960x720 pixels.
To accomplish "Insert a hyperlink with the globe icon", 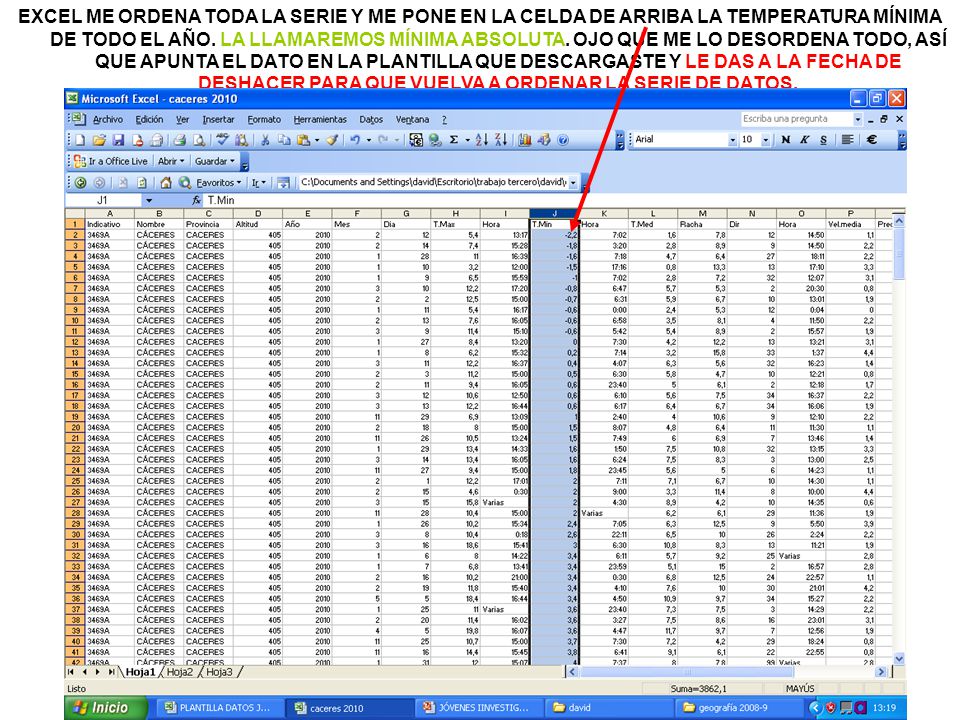I will (x=435, y=140).
